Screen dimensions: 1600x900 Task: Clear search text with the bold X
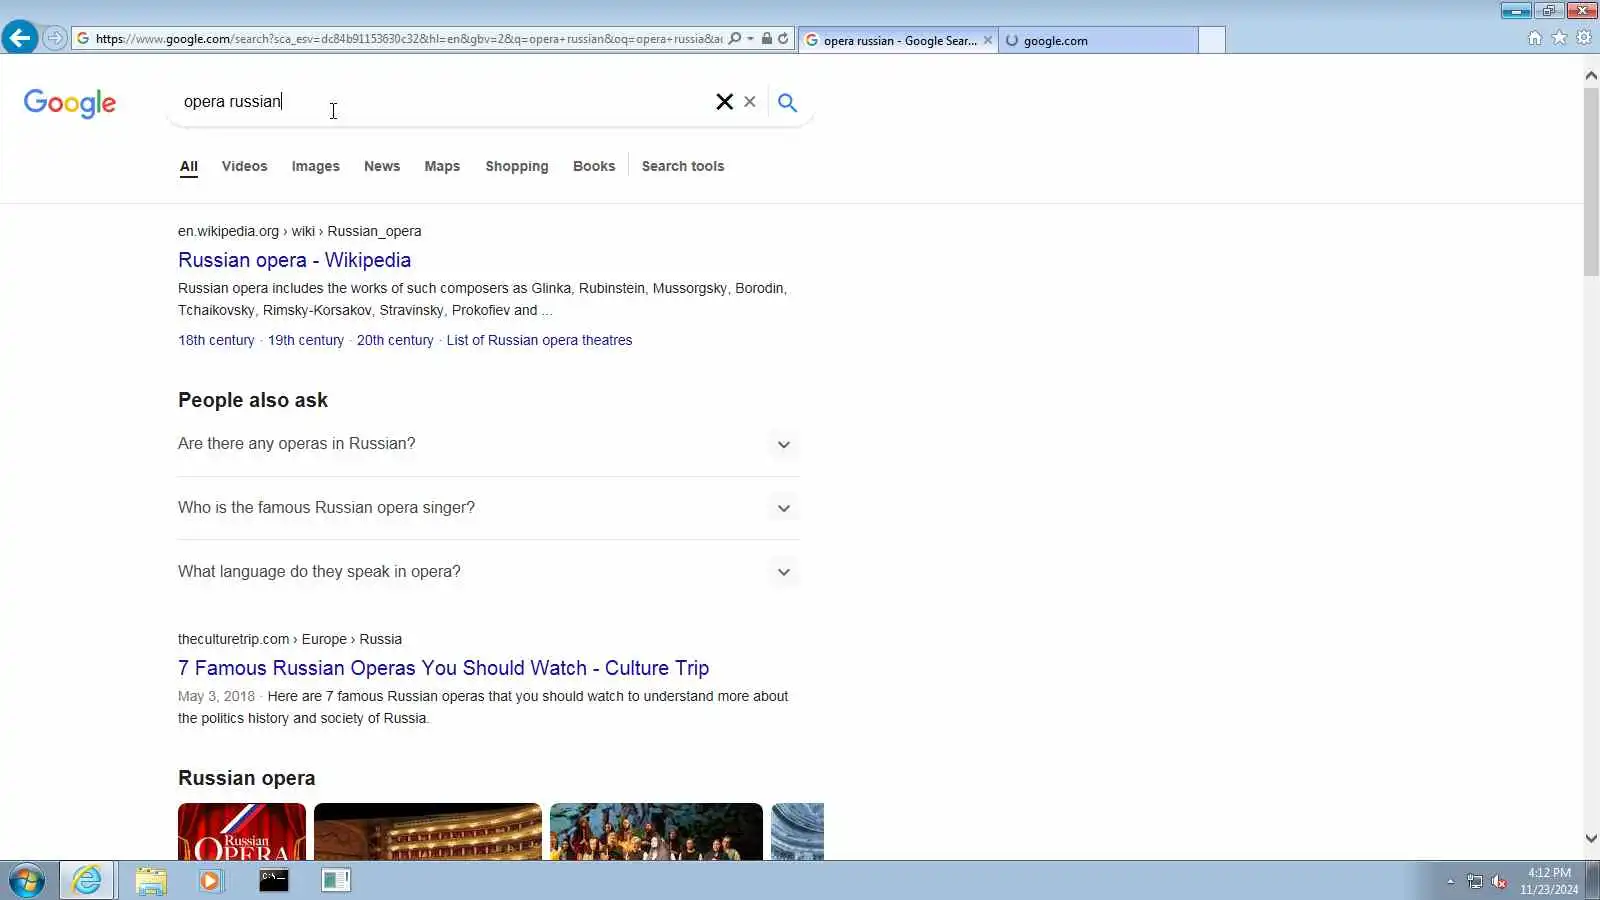pos(725,102)
